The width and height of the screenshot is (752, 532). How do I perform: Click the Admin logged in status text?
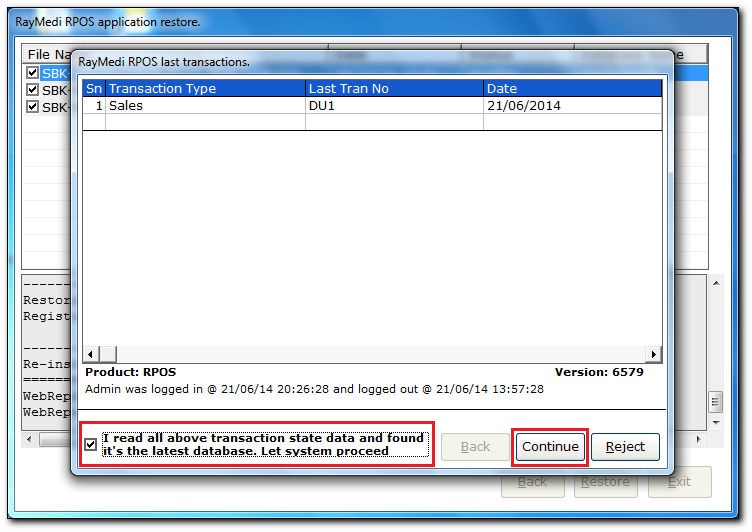[x=315, y=389]
